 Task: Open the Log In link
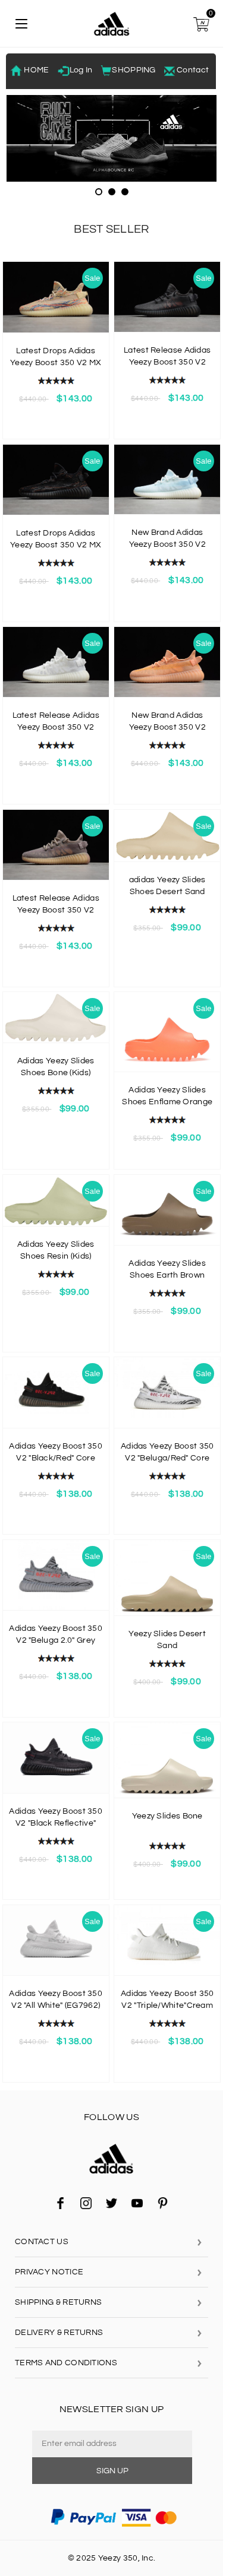75,70
